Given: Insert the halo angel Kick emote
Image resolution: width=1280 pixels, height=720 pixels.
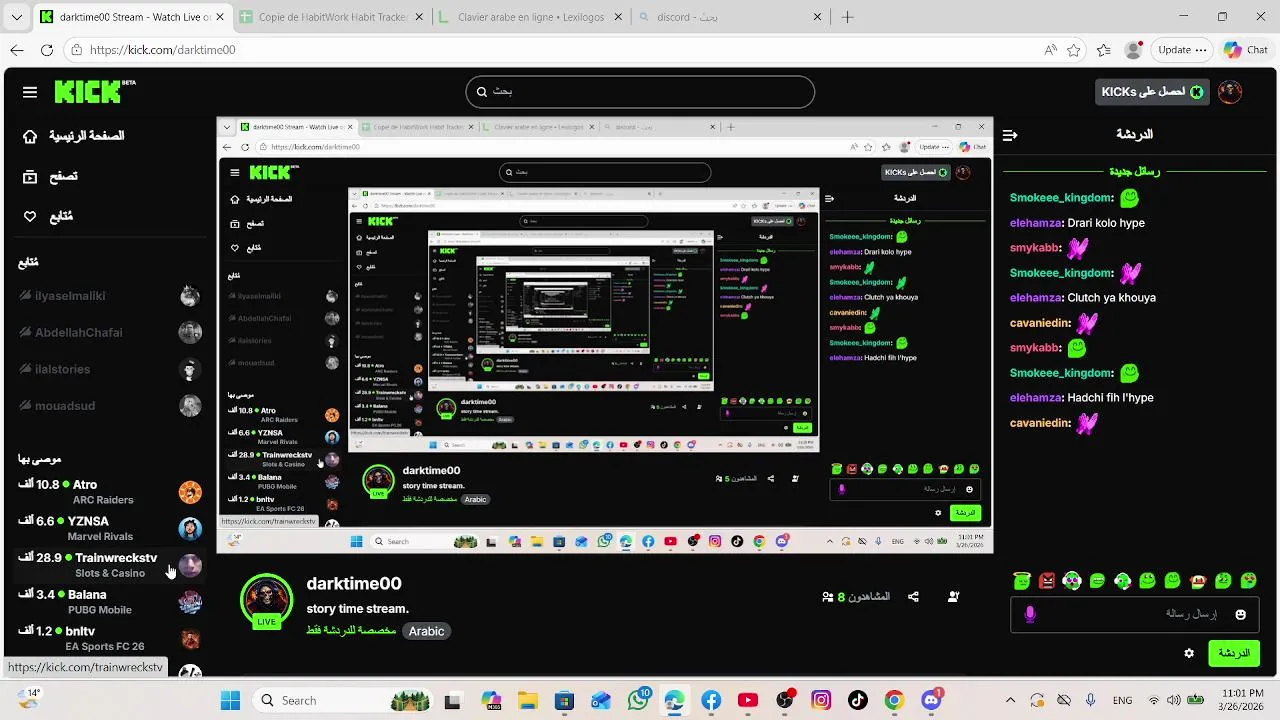Looking at the screenshot, I should 1021,580.
